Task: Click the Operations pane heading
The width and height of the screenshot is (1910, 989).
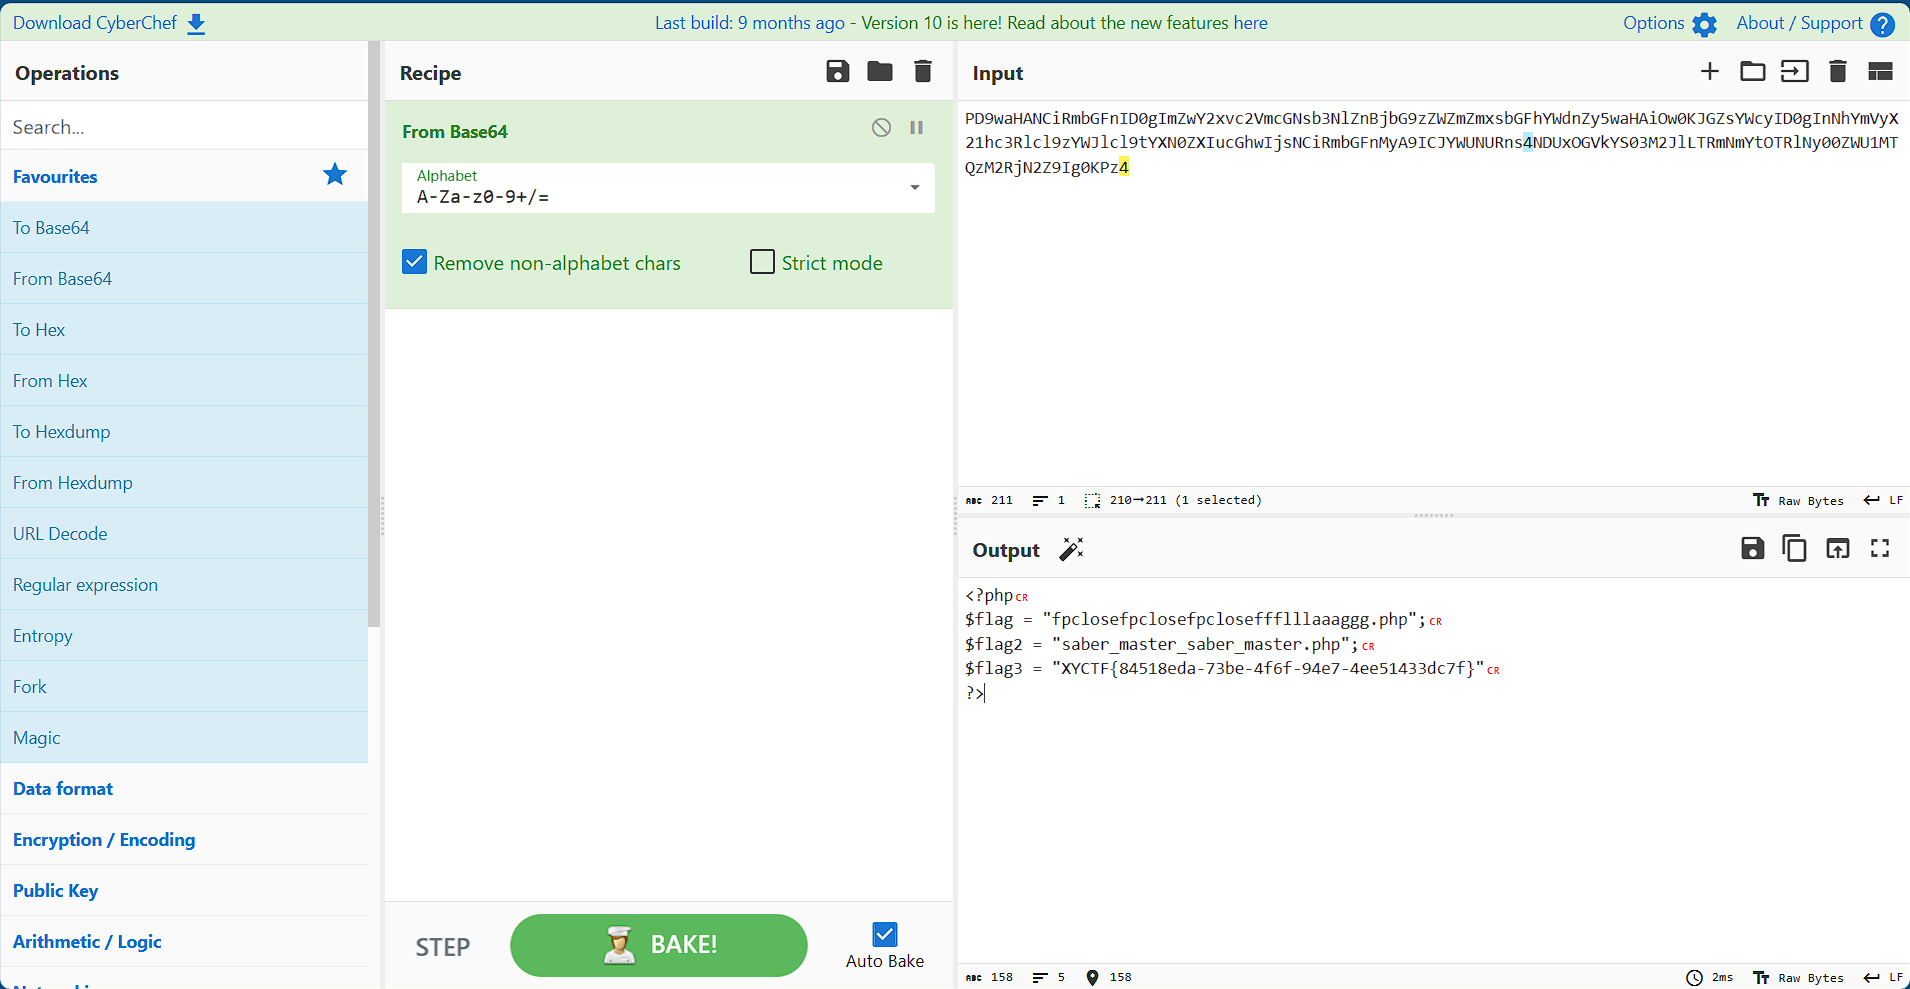Action: pyautogui.click(x=67, y=73)
